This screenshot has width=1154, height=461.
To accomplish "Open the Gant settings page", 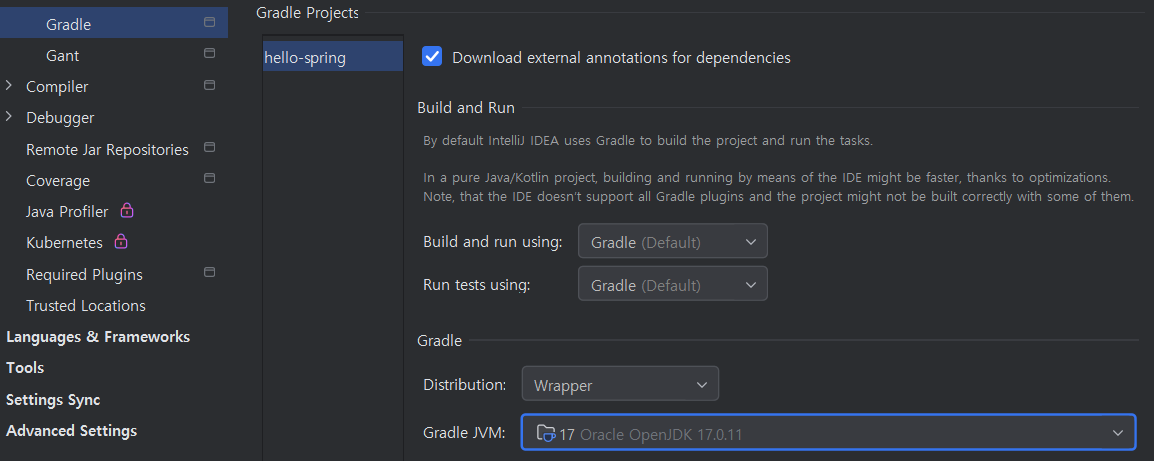I will coord(63,55).
